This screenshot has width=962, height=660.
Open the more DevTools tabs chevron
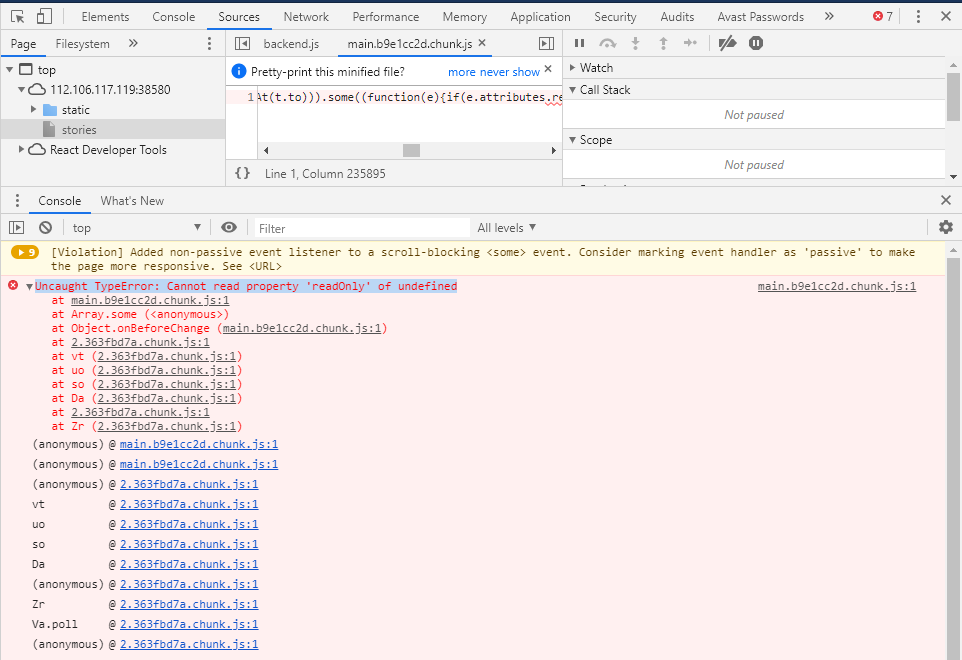coord(829,17)
